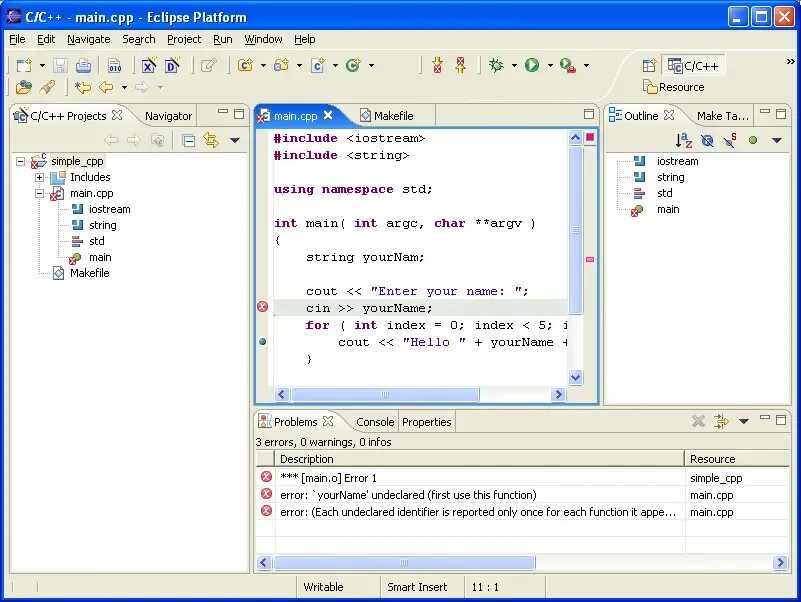
Task: Click the editor vertical scrollbar thumb
Action: 576,230
